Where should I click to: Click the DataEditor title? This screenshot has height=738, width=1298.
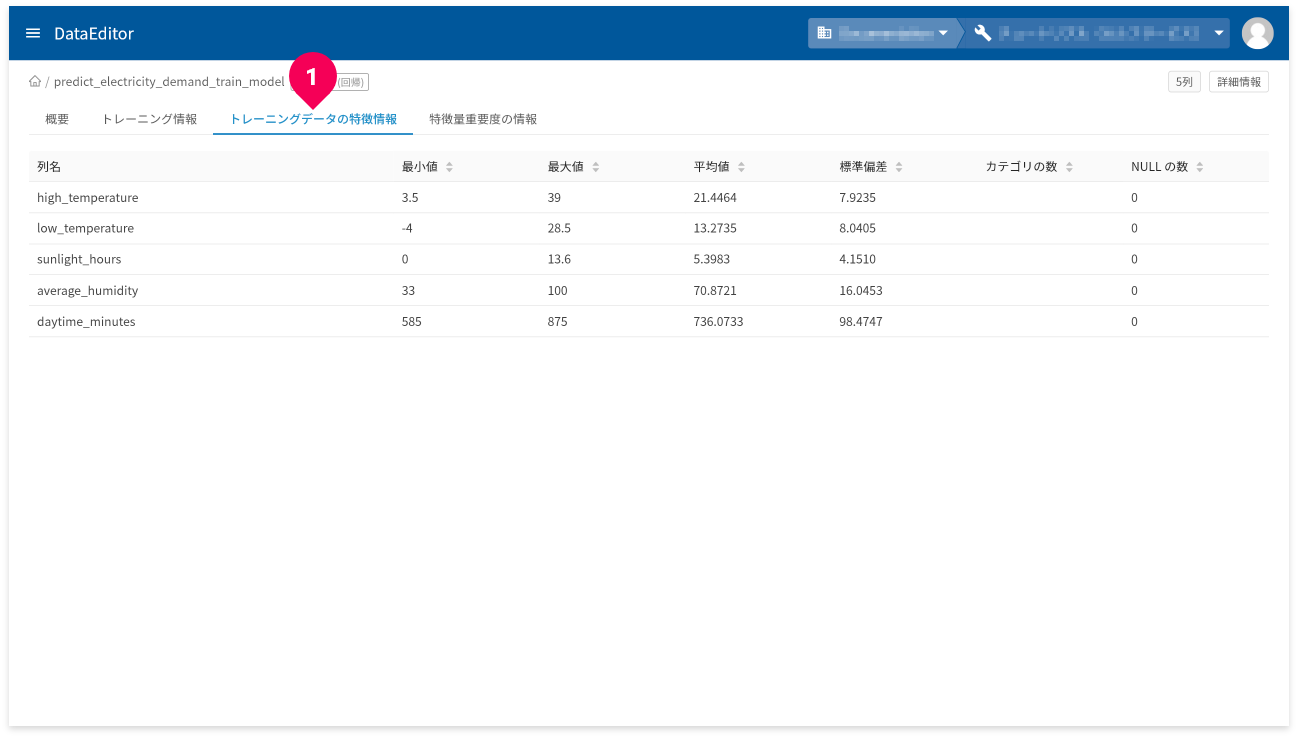pyautogui.click(x=94, y=34)
